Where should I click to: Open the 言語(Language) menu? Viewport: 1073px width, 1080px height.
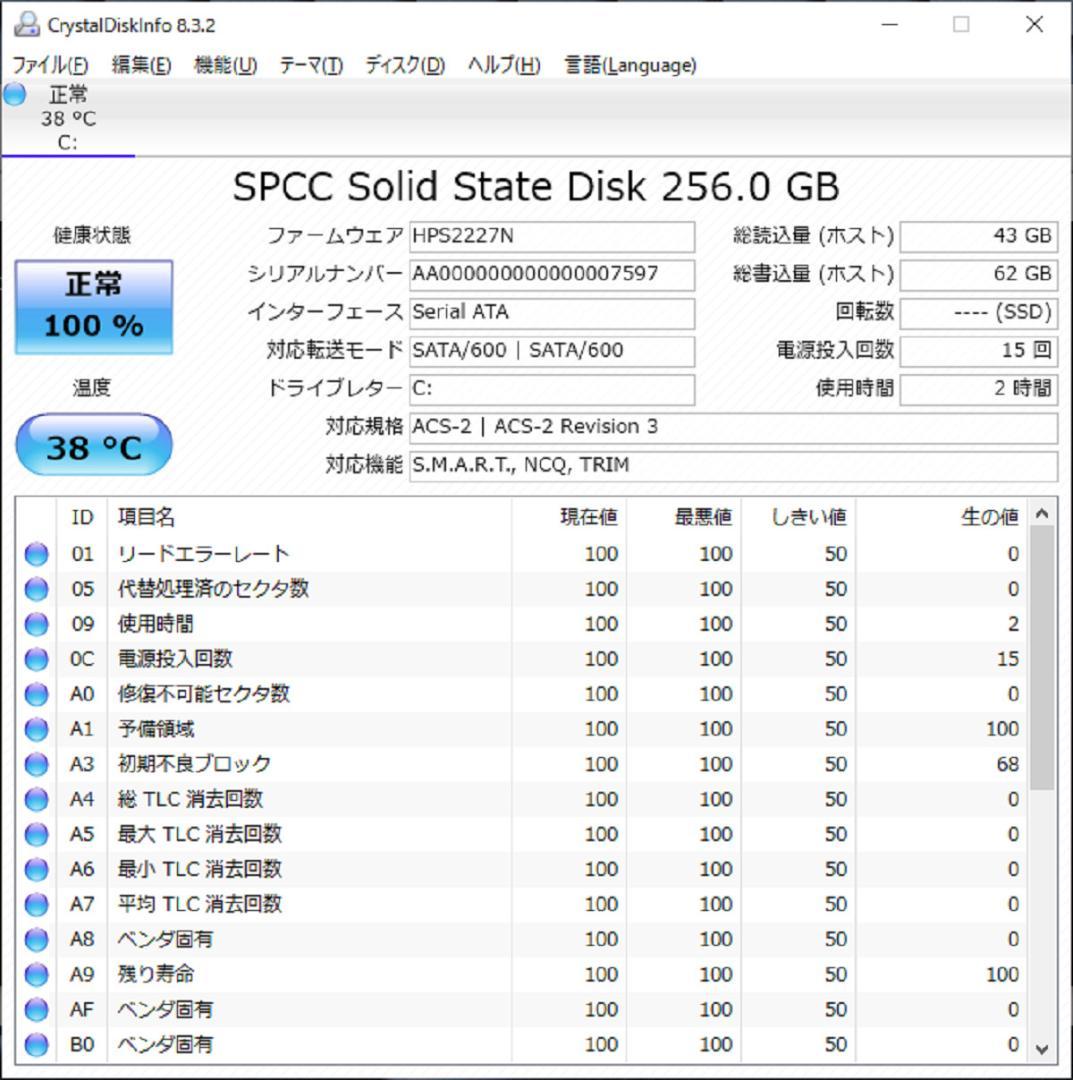click(x=629, y=65)
